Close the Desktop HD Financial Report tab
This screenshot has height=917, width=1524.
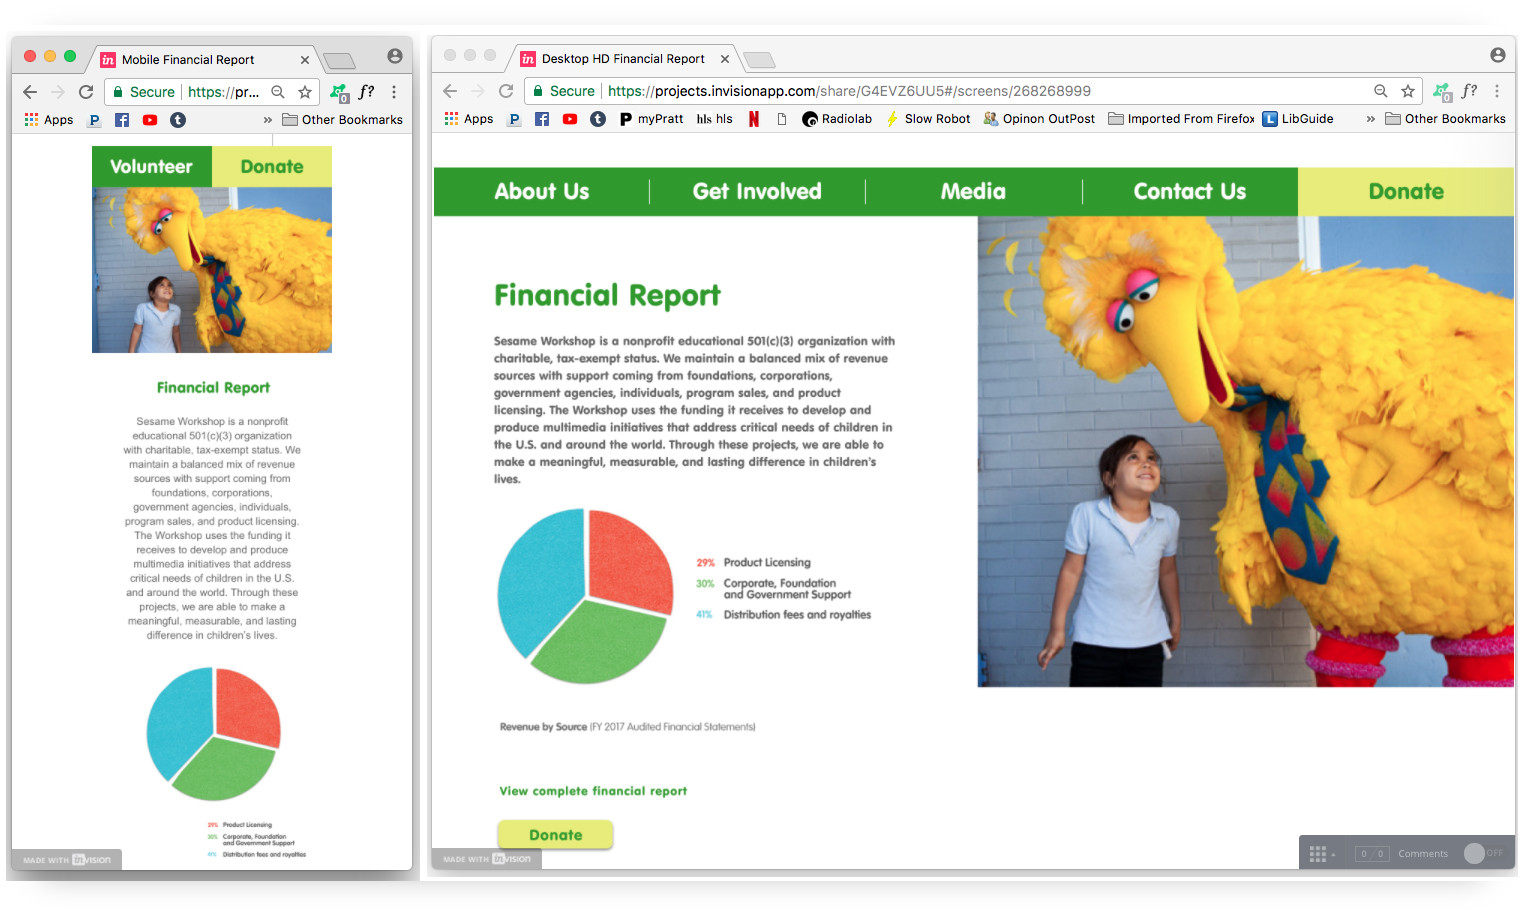coord(725,59)
